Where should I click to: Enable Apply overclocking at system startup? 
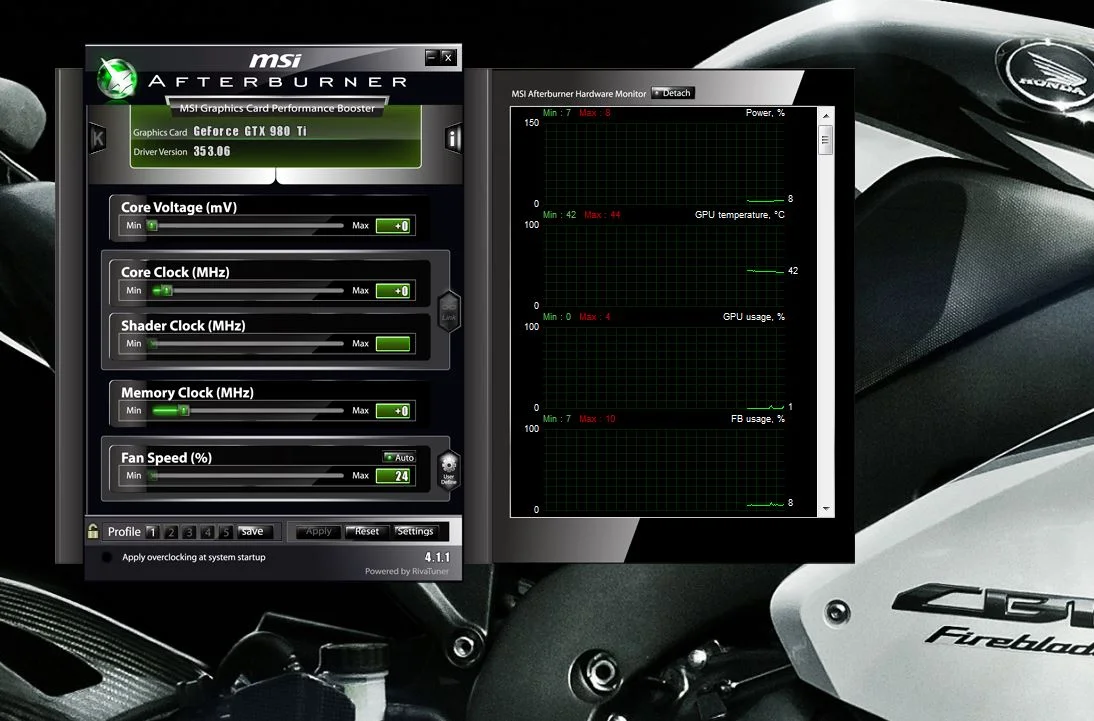(x=107, y=557)
